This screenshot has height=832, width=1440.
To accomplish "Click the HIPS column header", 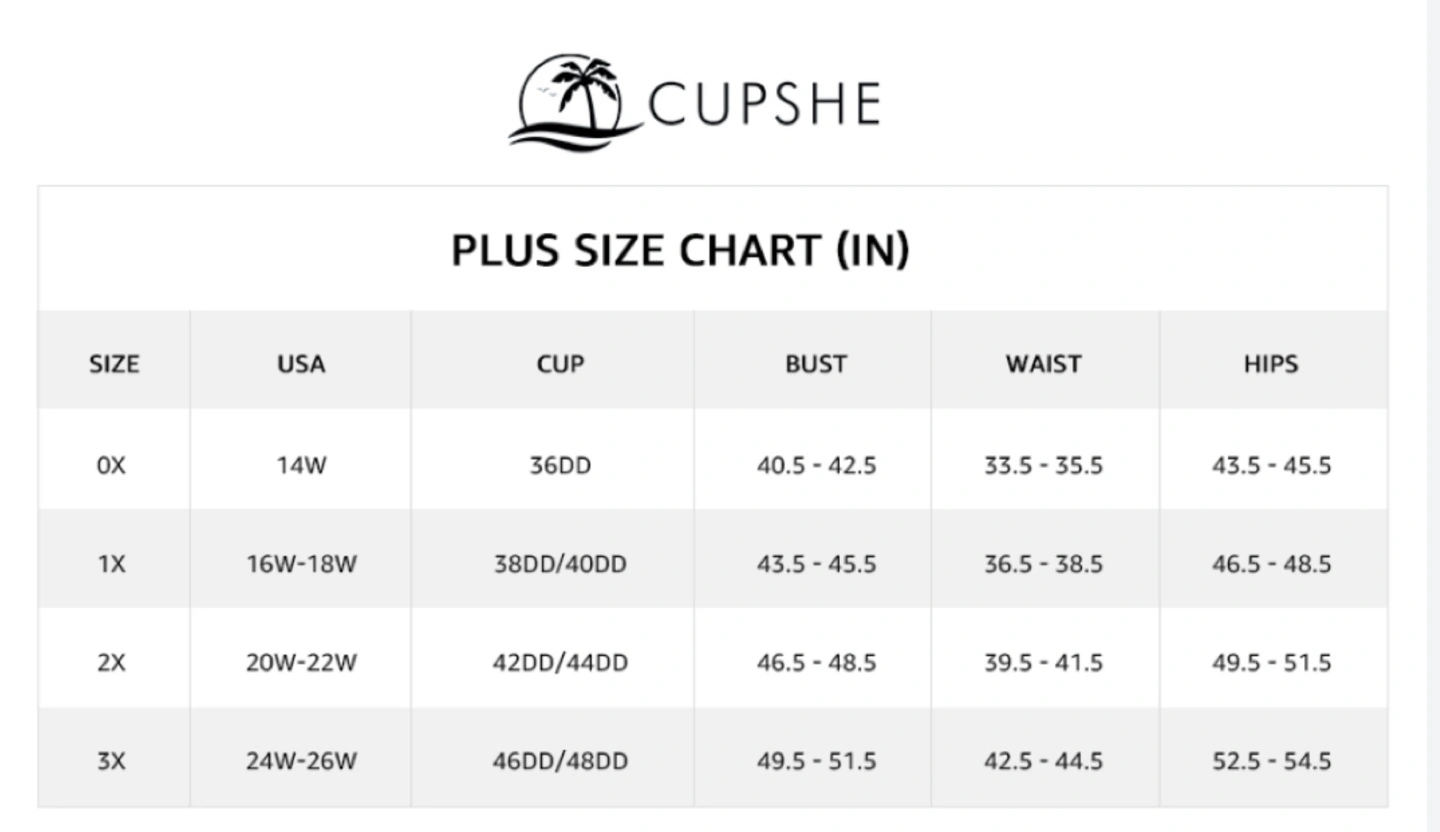I will 1271,364.
